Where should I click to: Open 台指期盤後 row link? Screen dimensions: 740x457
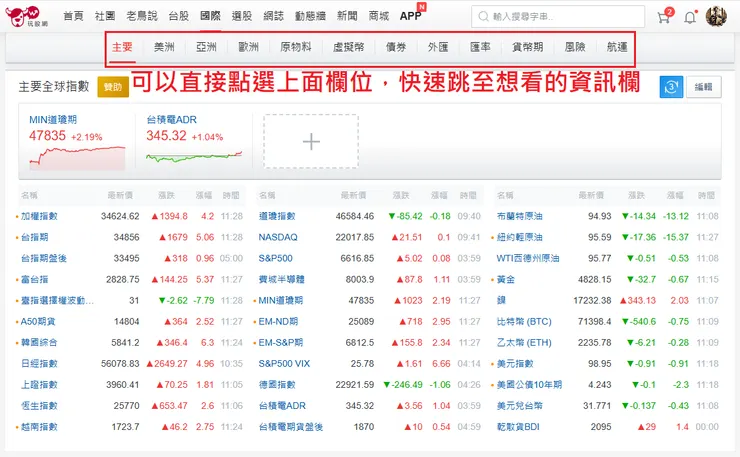point(44,258)
